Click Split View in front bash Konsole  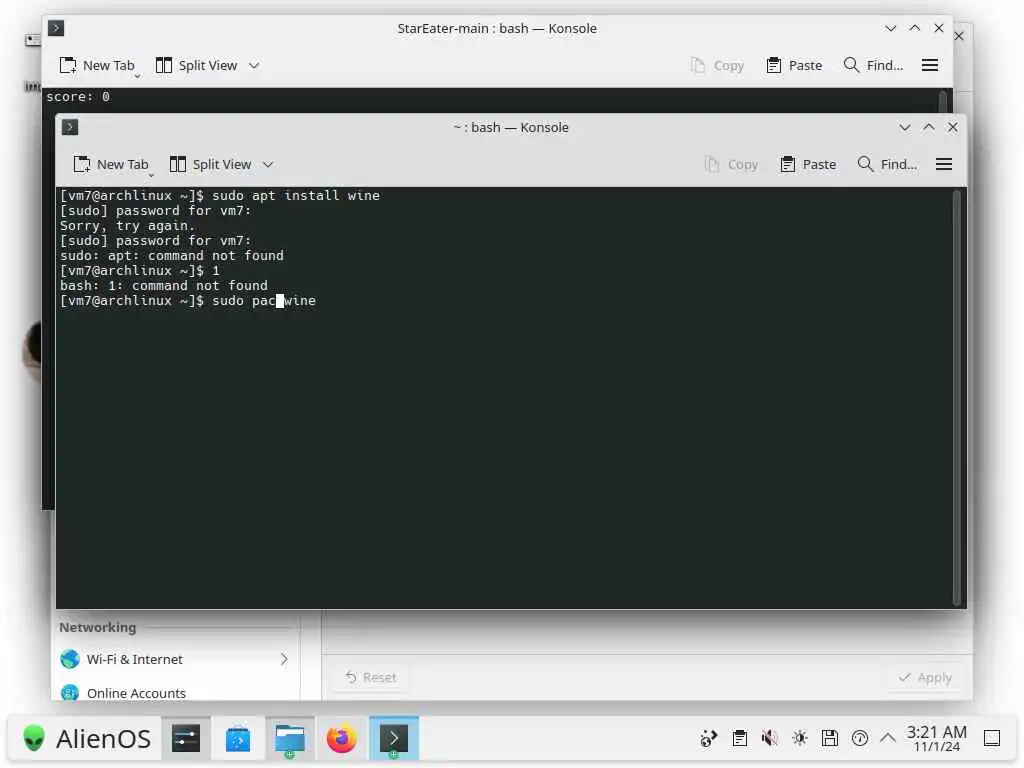click(210, 165)
